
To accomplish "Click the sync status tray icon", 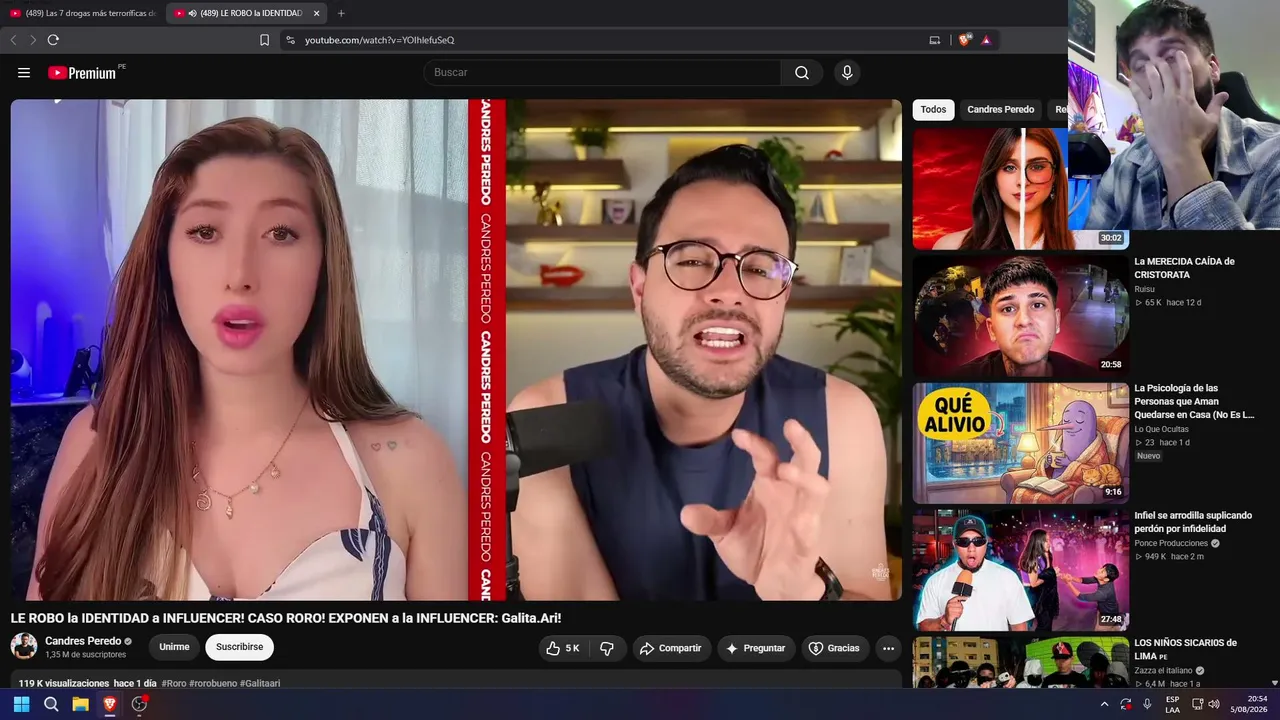I will pyautogui.click(x=1126, y=704).
